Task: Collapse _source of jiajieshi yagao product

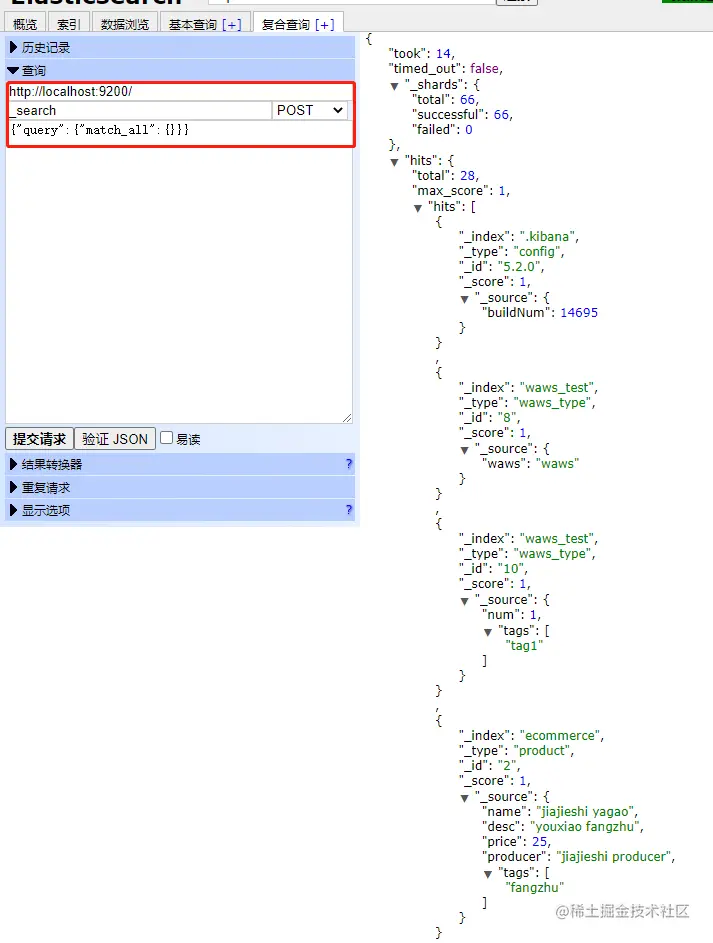Action: (465, 798)
